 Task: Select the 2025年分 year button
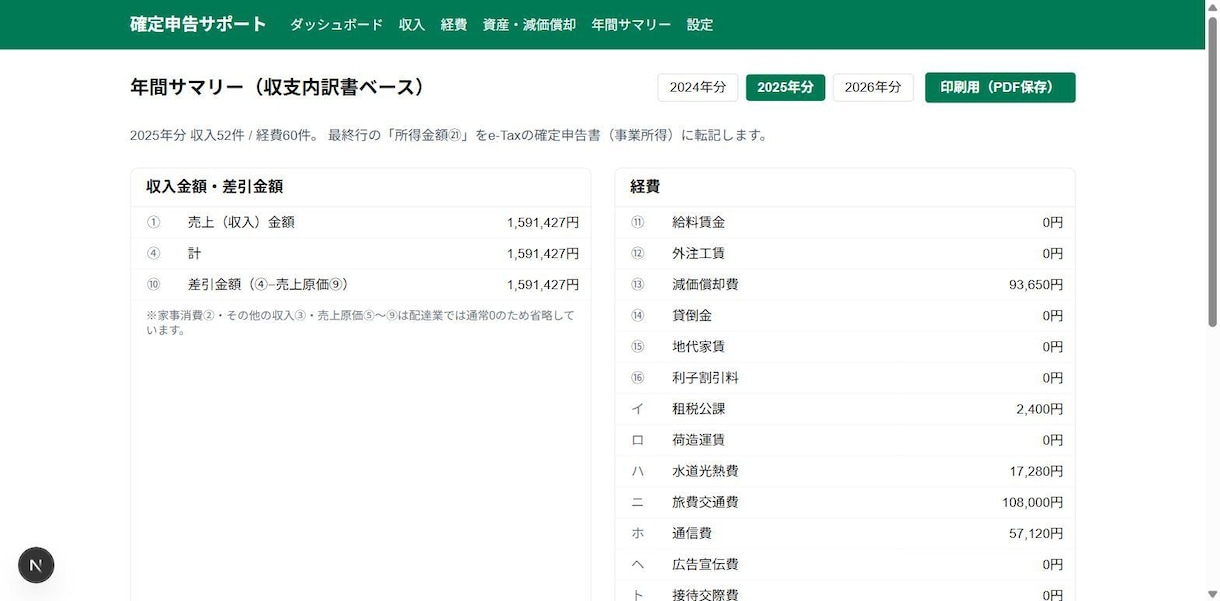point(785,87)
